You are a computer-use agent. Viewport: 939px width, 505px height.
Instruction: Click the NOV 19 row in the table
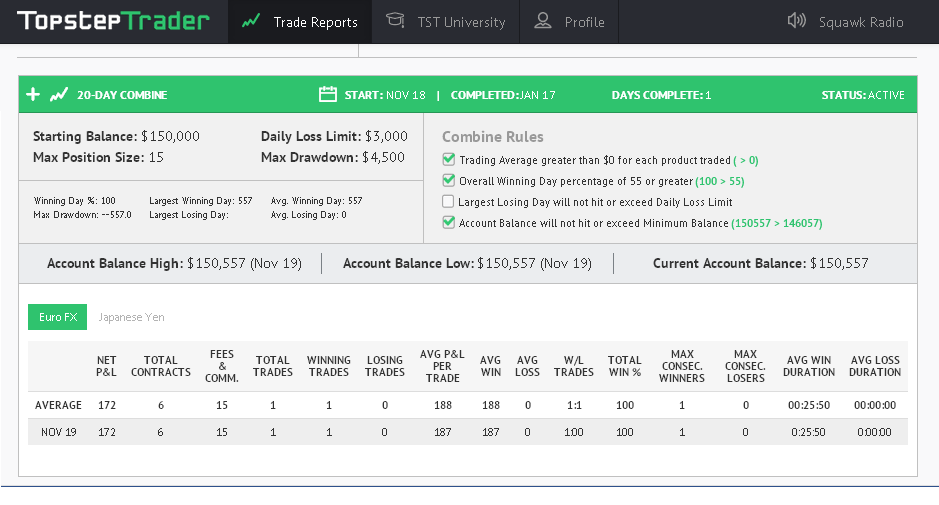[x=468, y=432]
